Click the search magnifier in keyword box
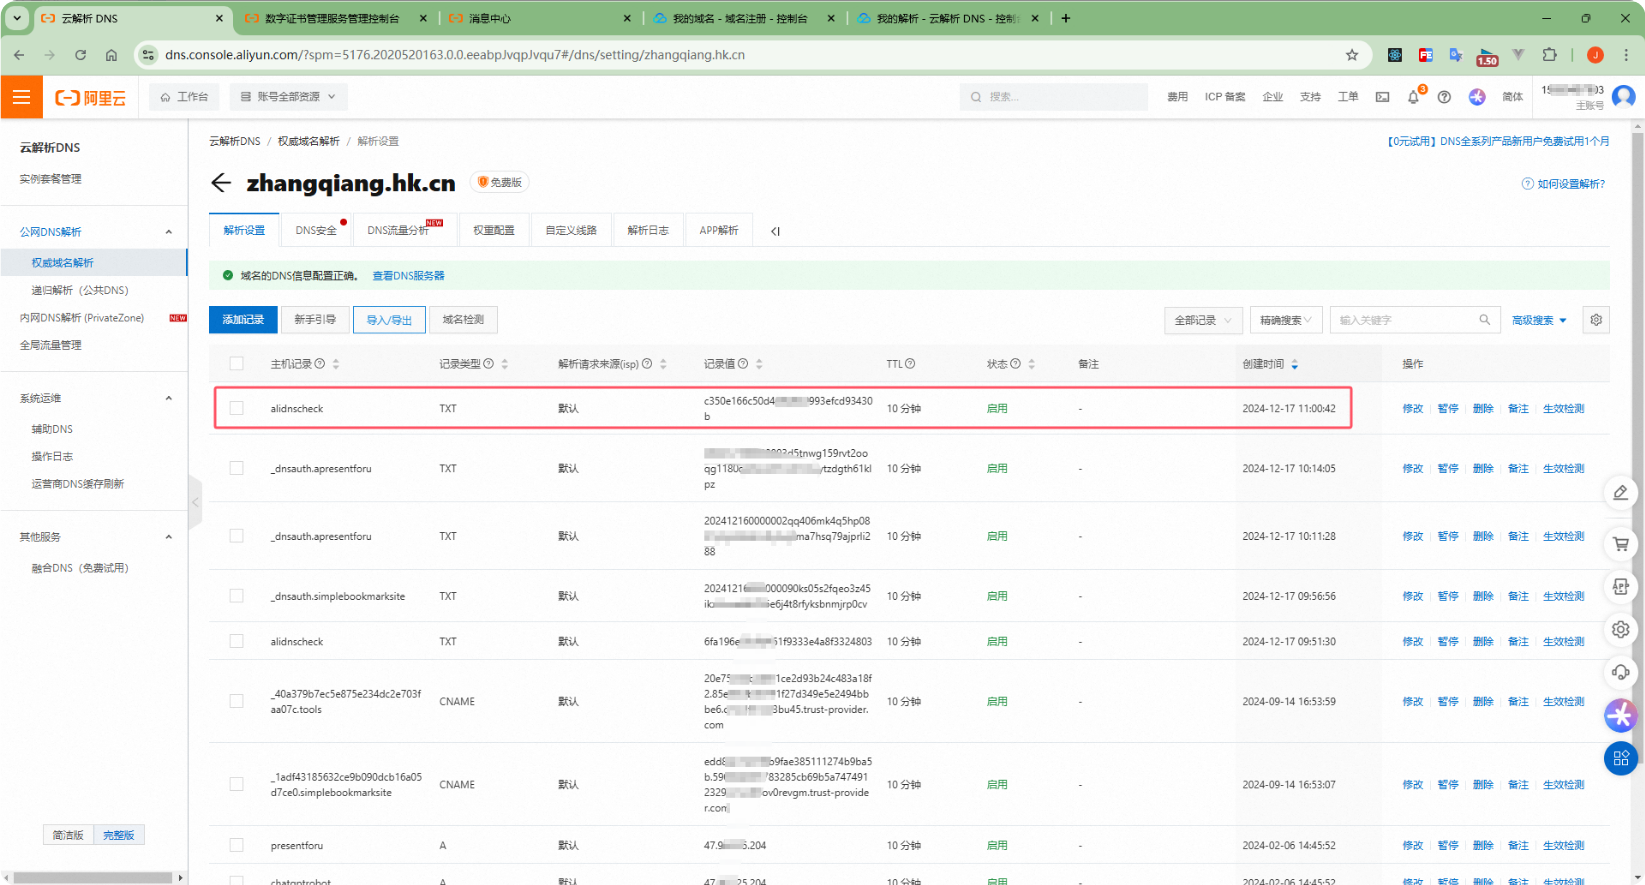This screenshot has height=885, width=1645. click(x=1485, y=320)
